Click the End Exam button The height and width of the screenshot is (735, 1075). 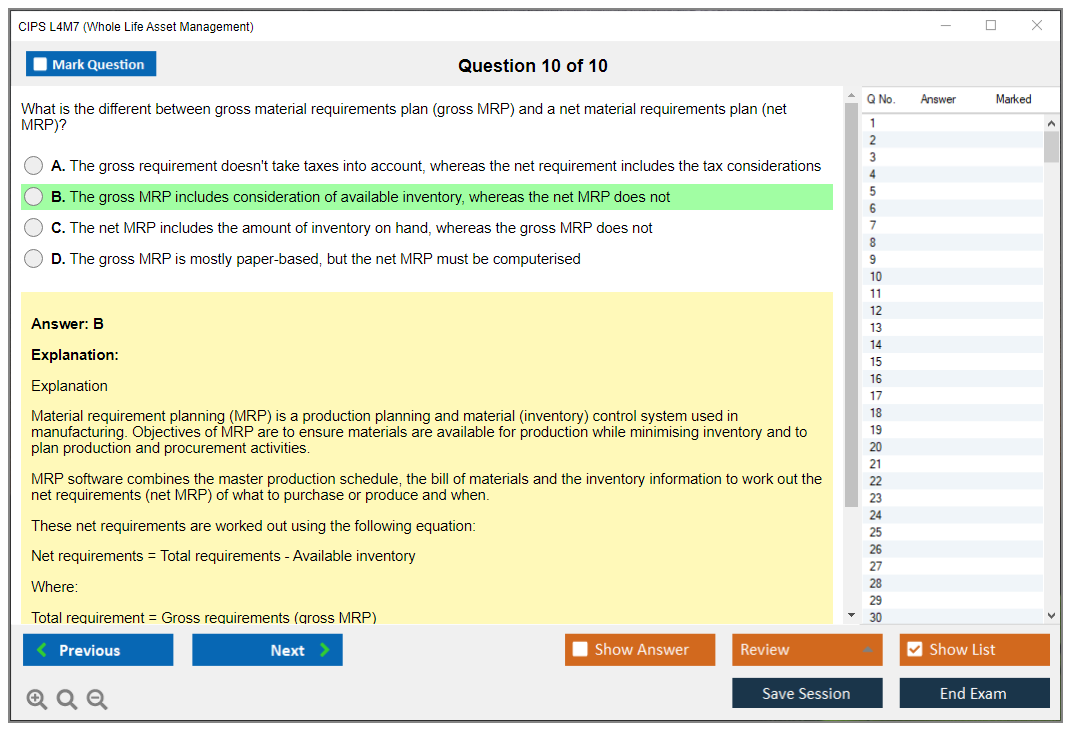coord(974,693)
